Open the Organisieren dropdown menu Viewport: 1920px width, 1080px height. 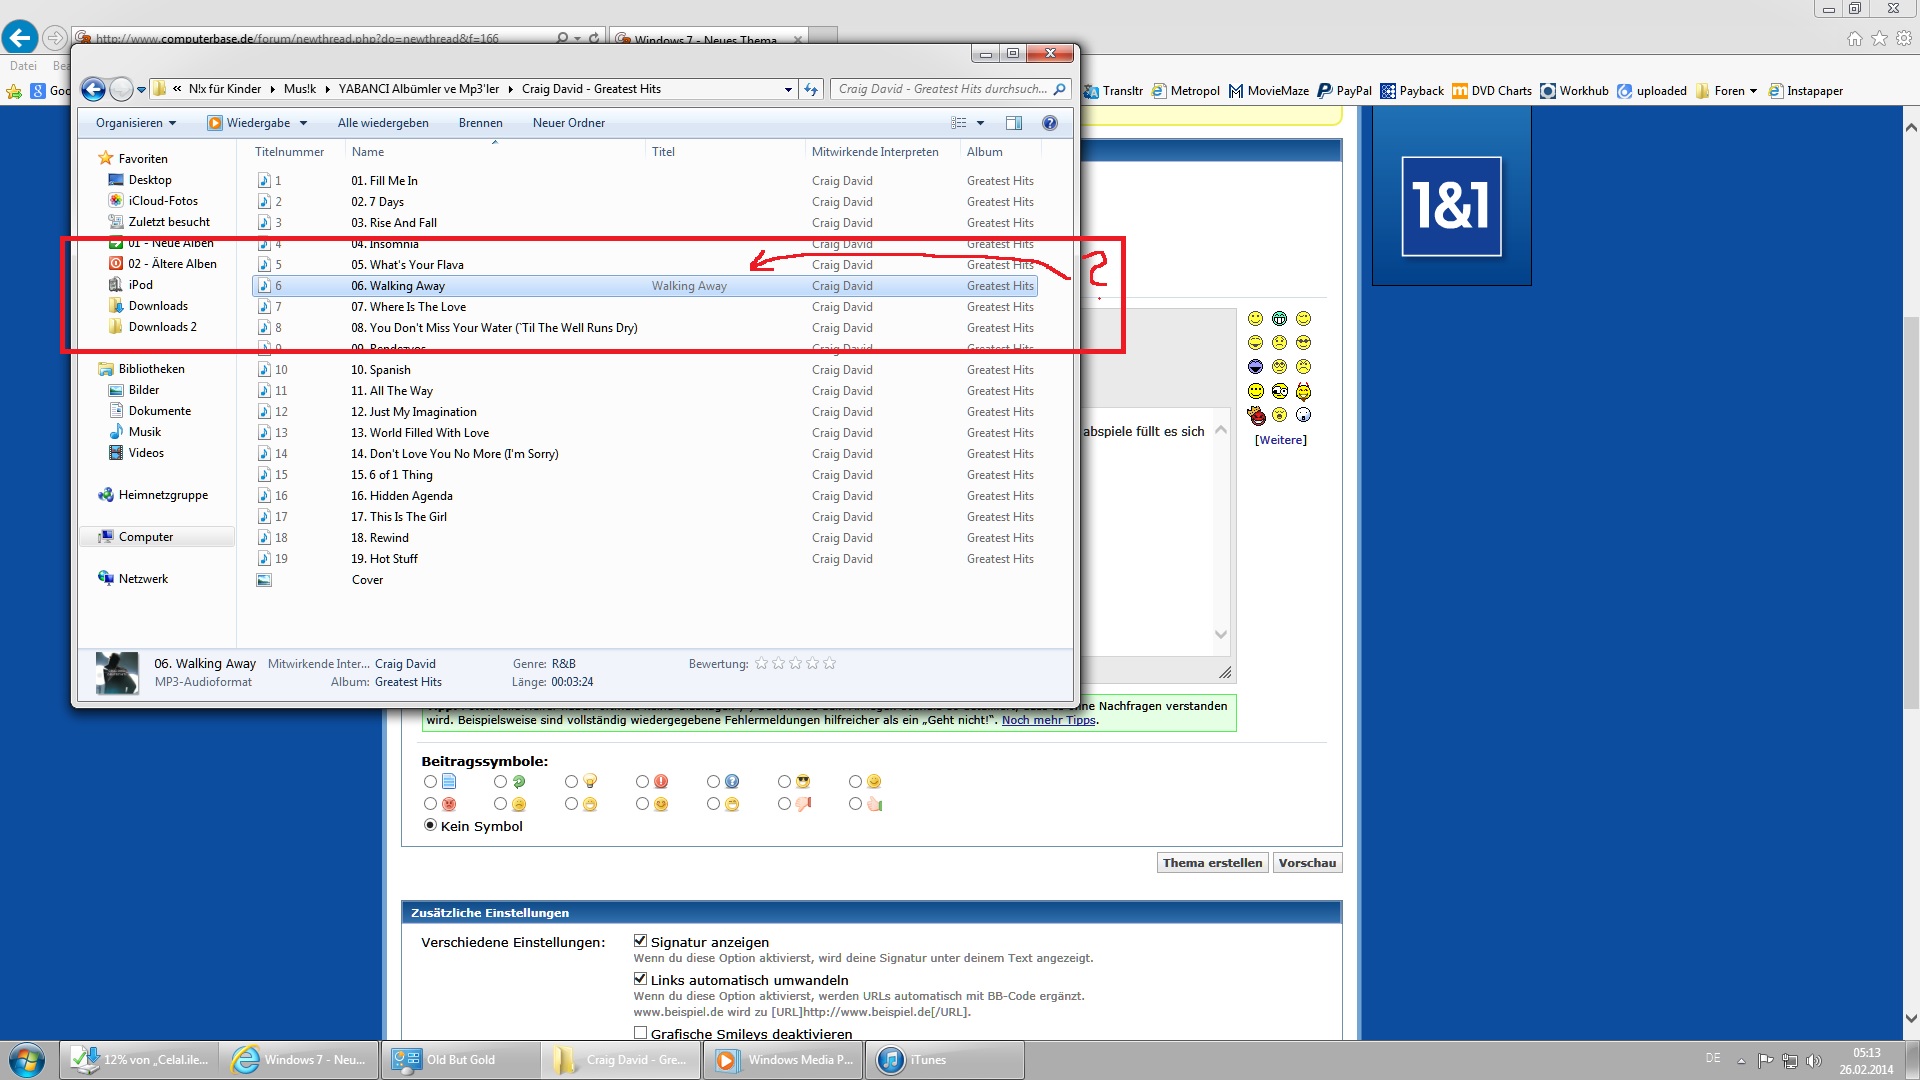point(135,123)
